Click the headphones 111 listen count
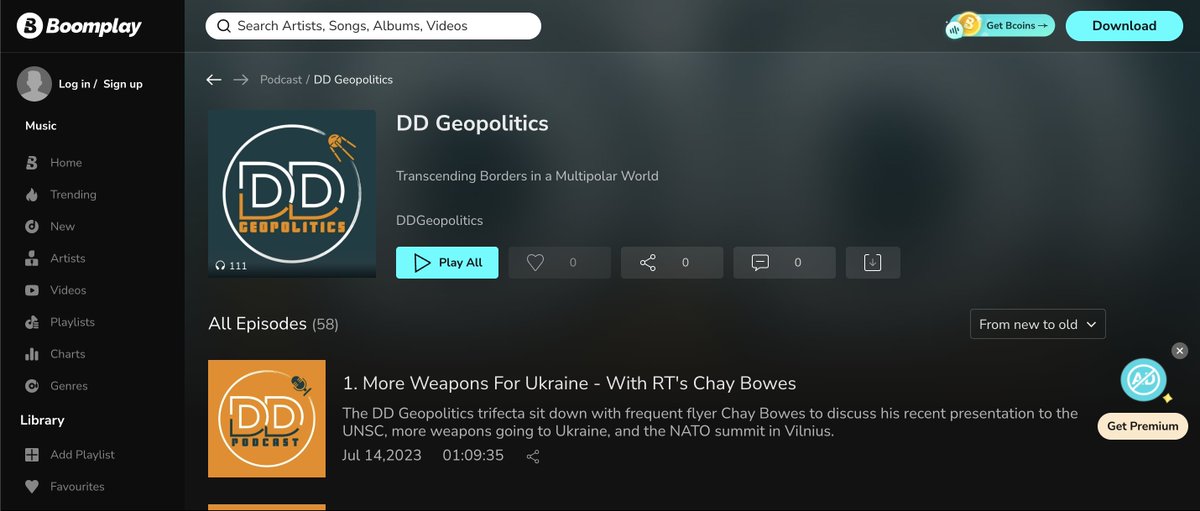The image size is (1200, 511). click(231, 266)
